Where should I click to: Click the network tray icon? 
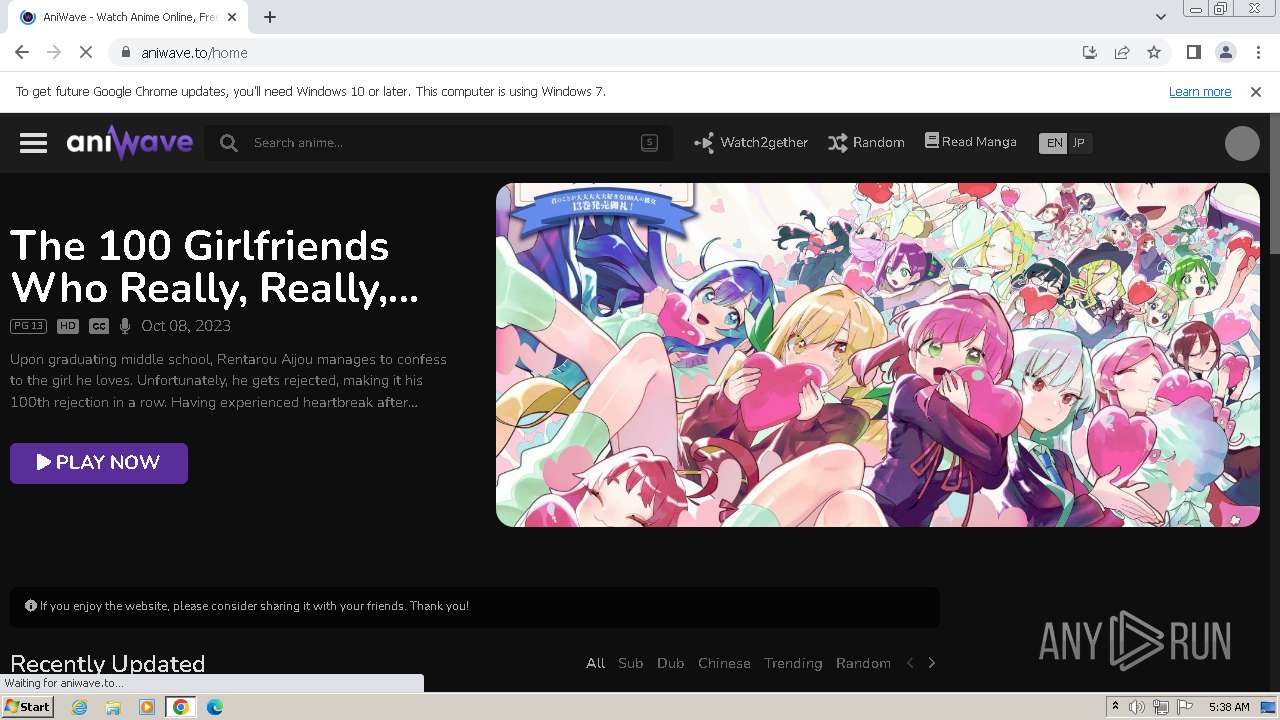click(x=1161, y=707)
